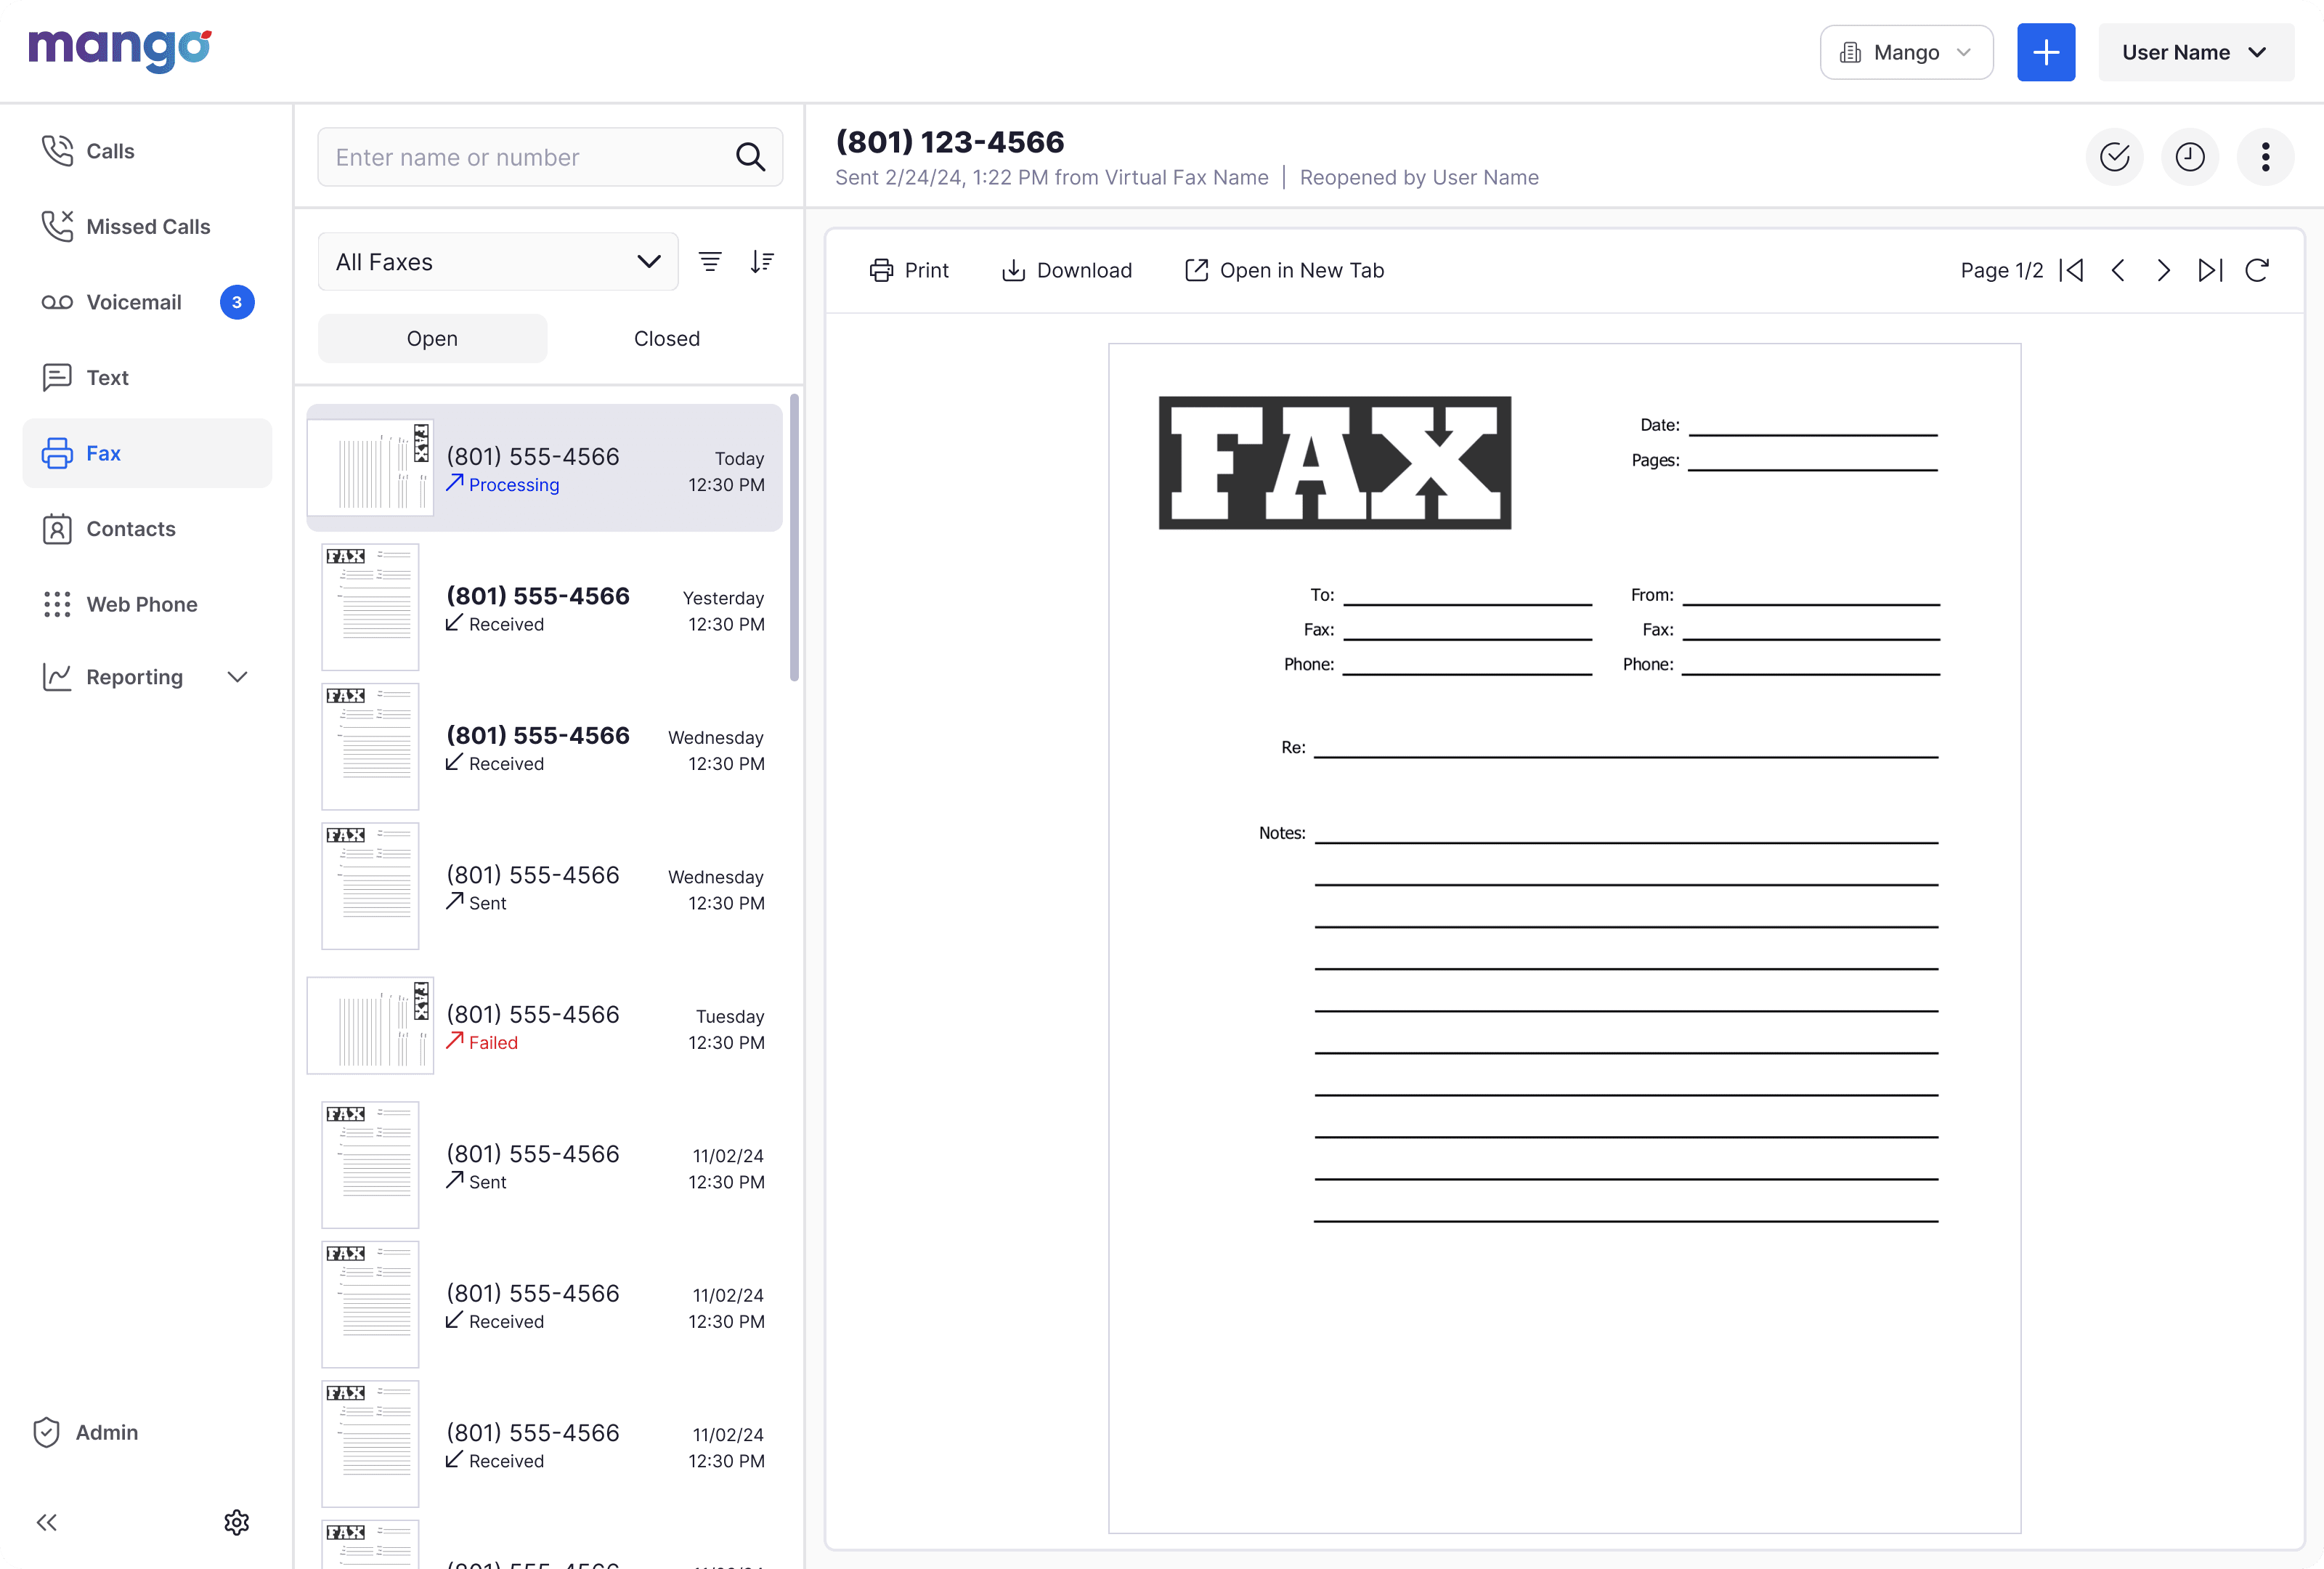Open the 11/02/24 Sent fax
This screenshot has width=2324, height=1569.
(x=544, y=1166)
